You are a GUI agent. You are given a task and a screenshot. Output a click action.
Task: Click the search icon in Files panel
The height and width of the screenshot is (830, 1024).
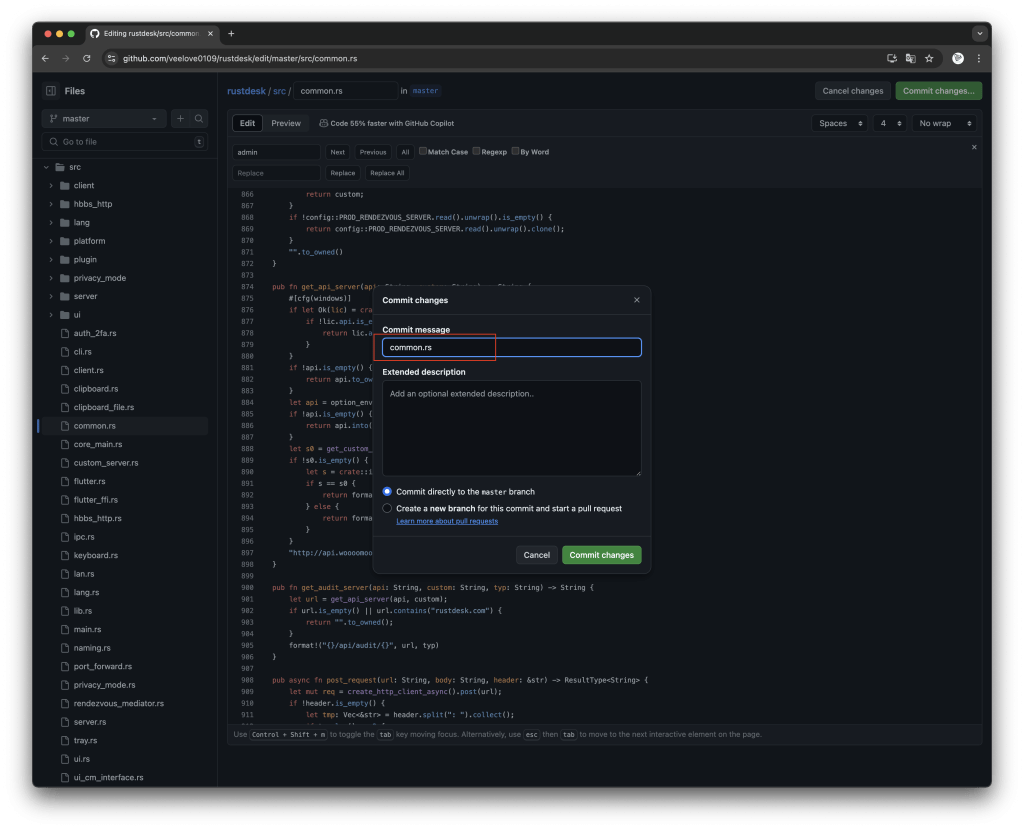click(199, 119)
